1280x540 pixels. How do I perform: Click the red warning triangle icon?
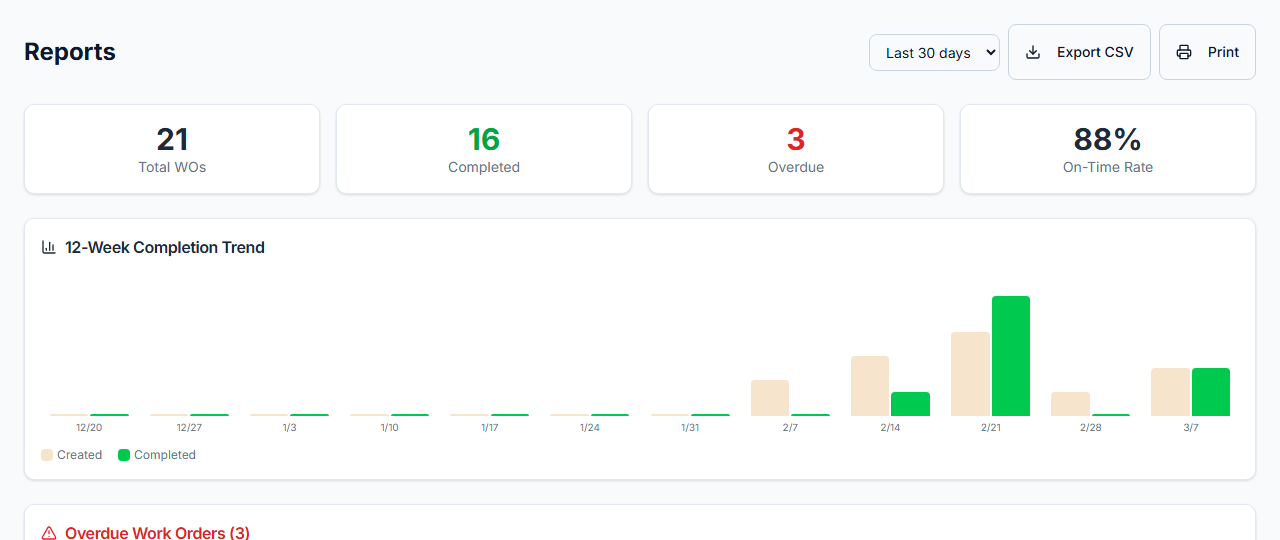tap(49, 533)
